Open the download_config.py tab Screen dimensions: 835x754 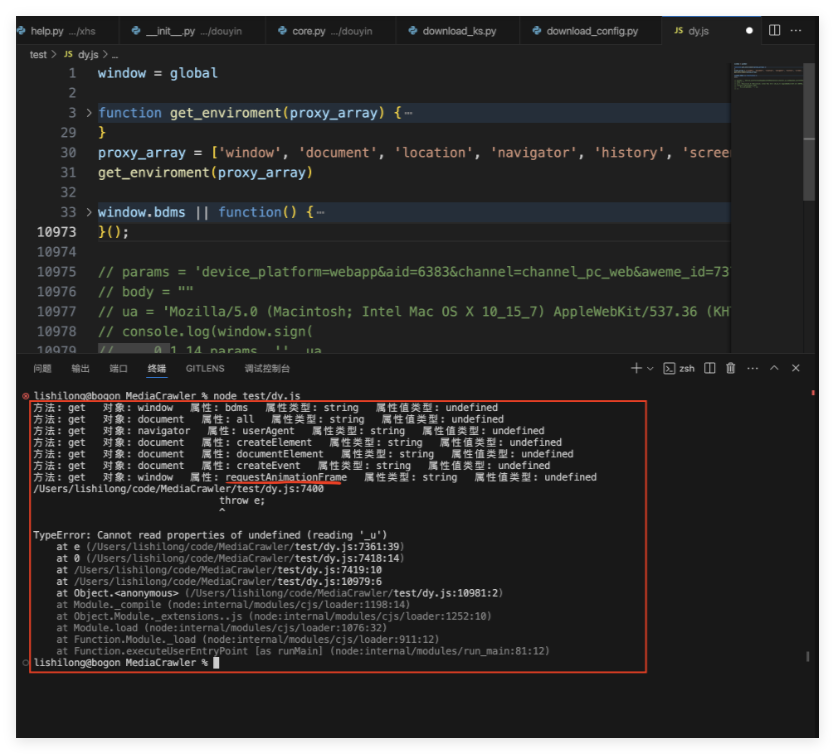(591, 31)
